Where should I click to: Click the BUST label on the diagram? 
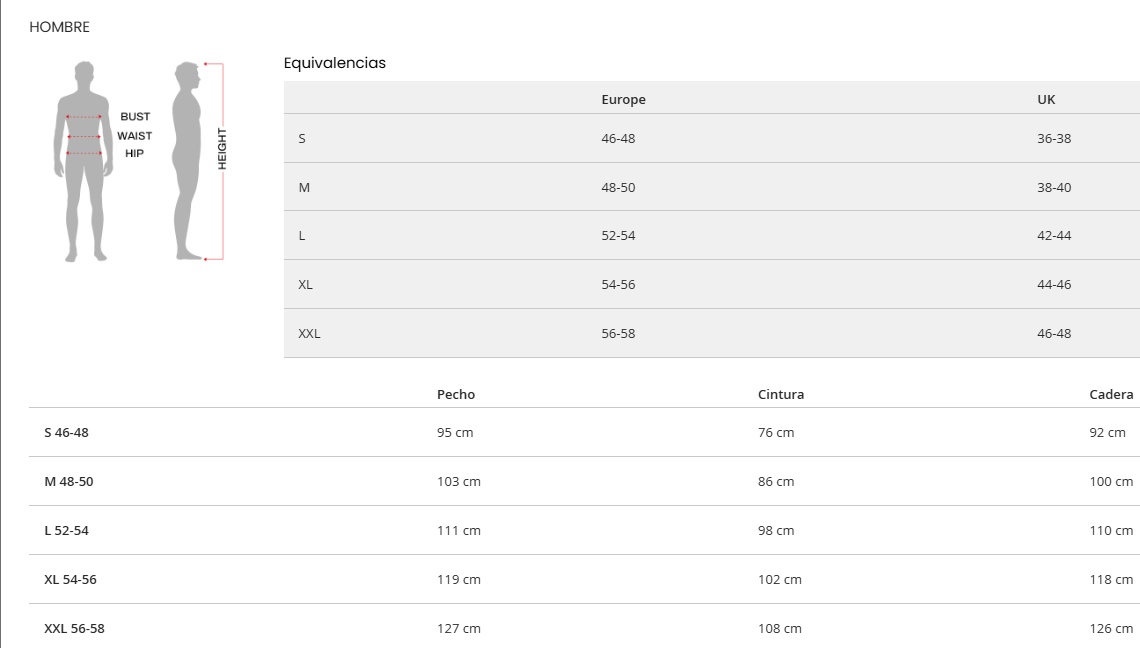(135, 116)
